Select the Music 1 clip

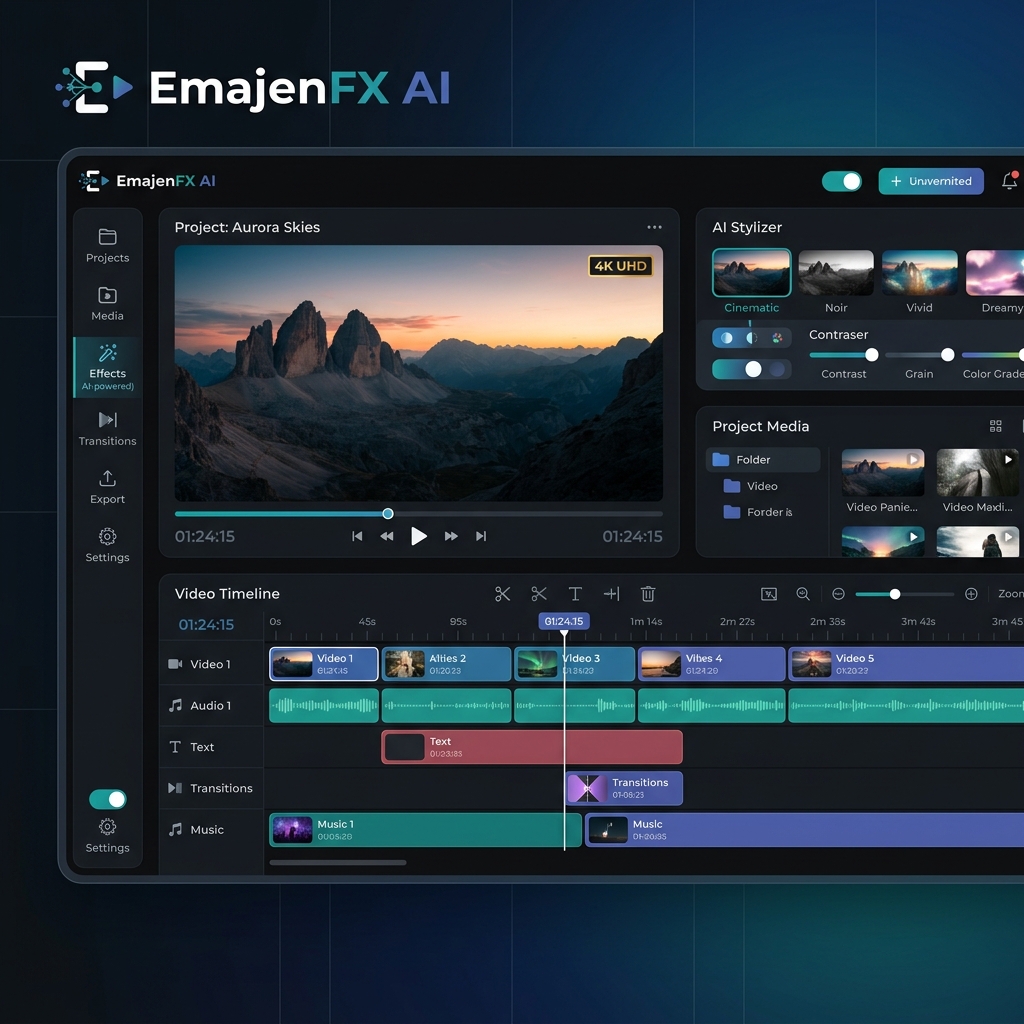tap(425, 830)
